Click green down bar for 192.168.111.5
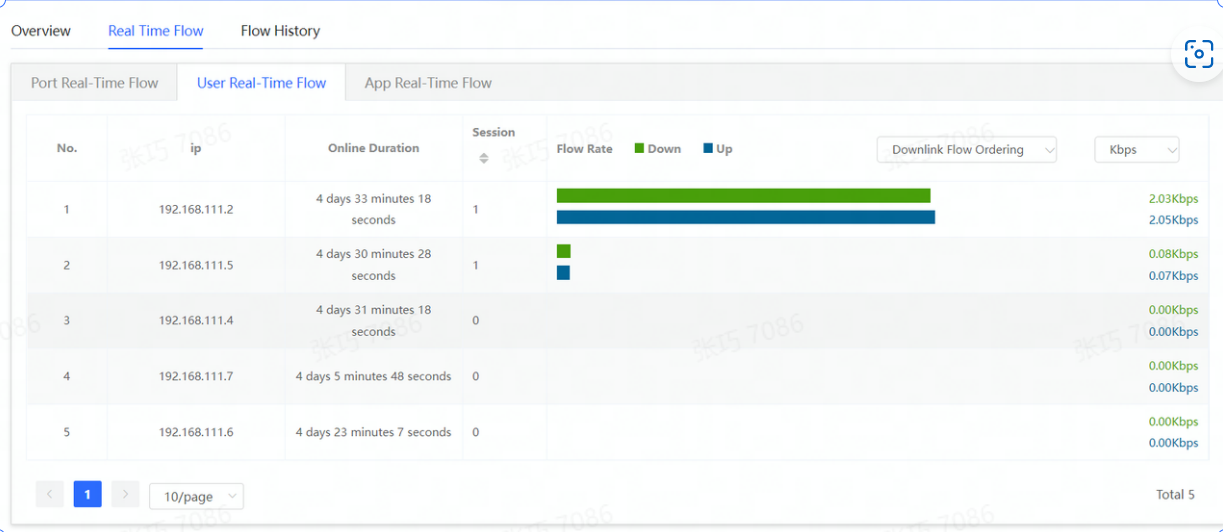 (x=564, y=251)
